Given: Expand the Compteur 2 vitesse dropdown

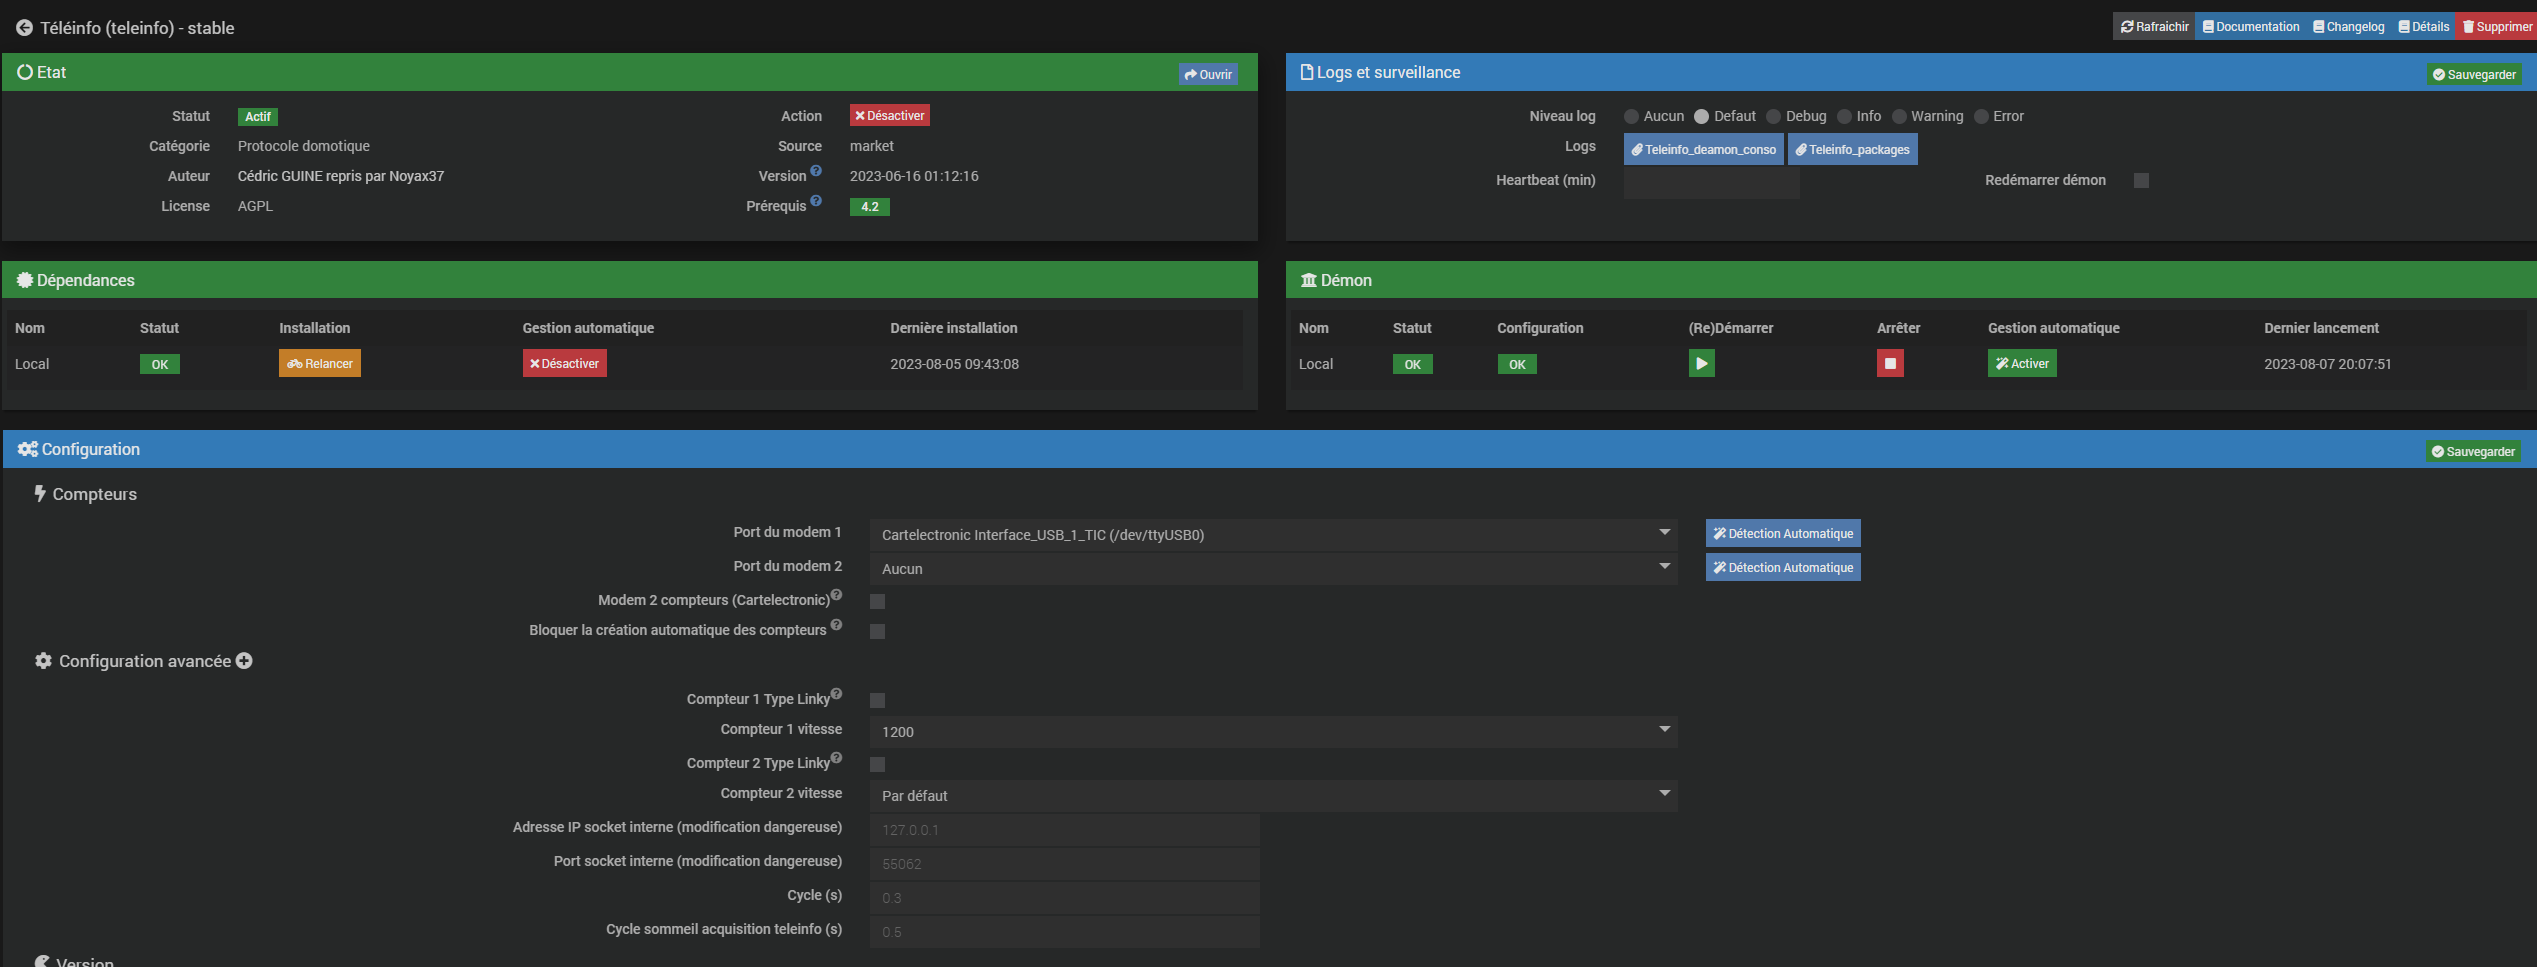Looking at the screenshot, I should (x=1272, y=796).
